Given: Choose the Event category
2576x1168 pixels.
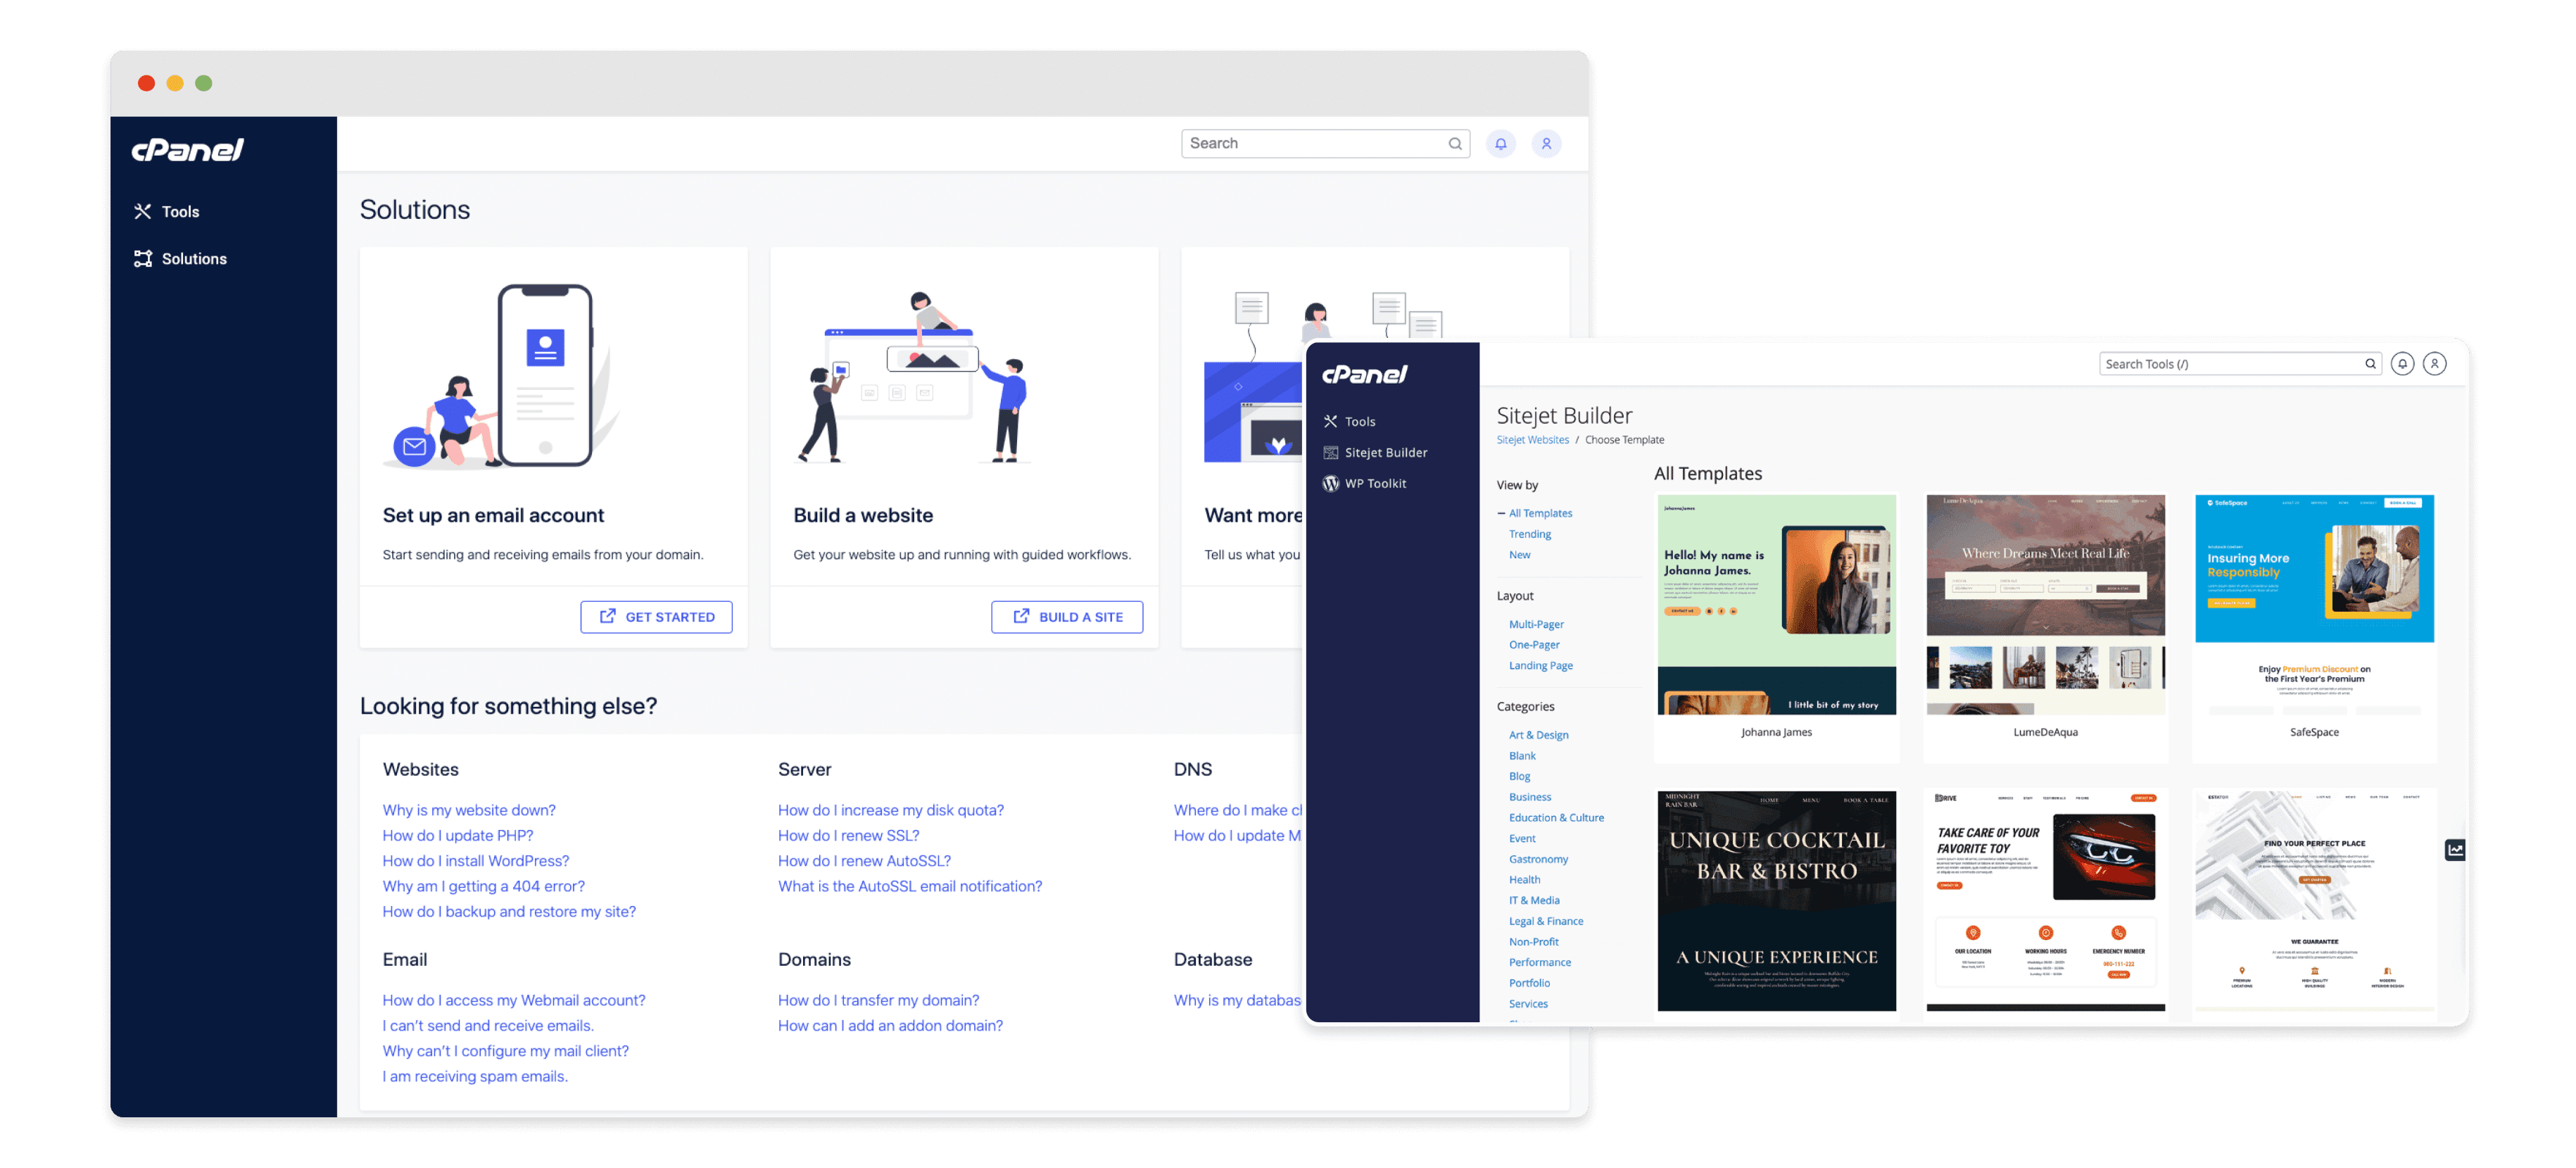Looking at the screenshot, I should tap(1522, 839).
